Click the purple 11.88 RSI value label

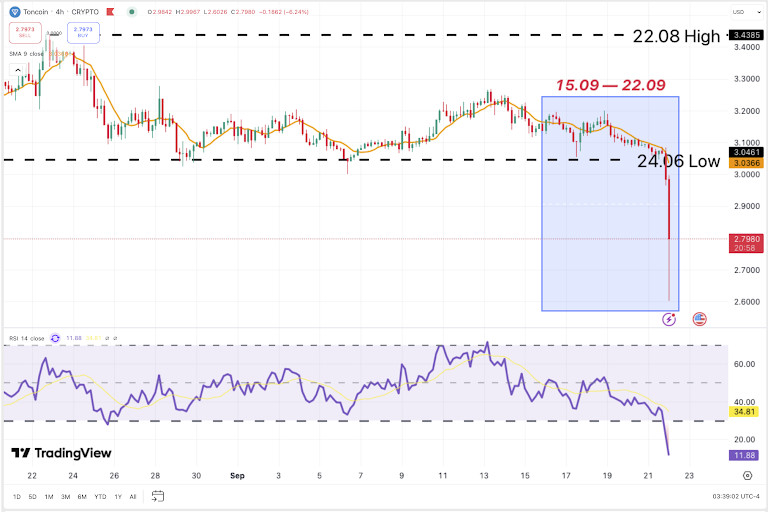click(744, 455)
